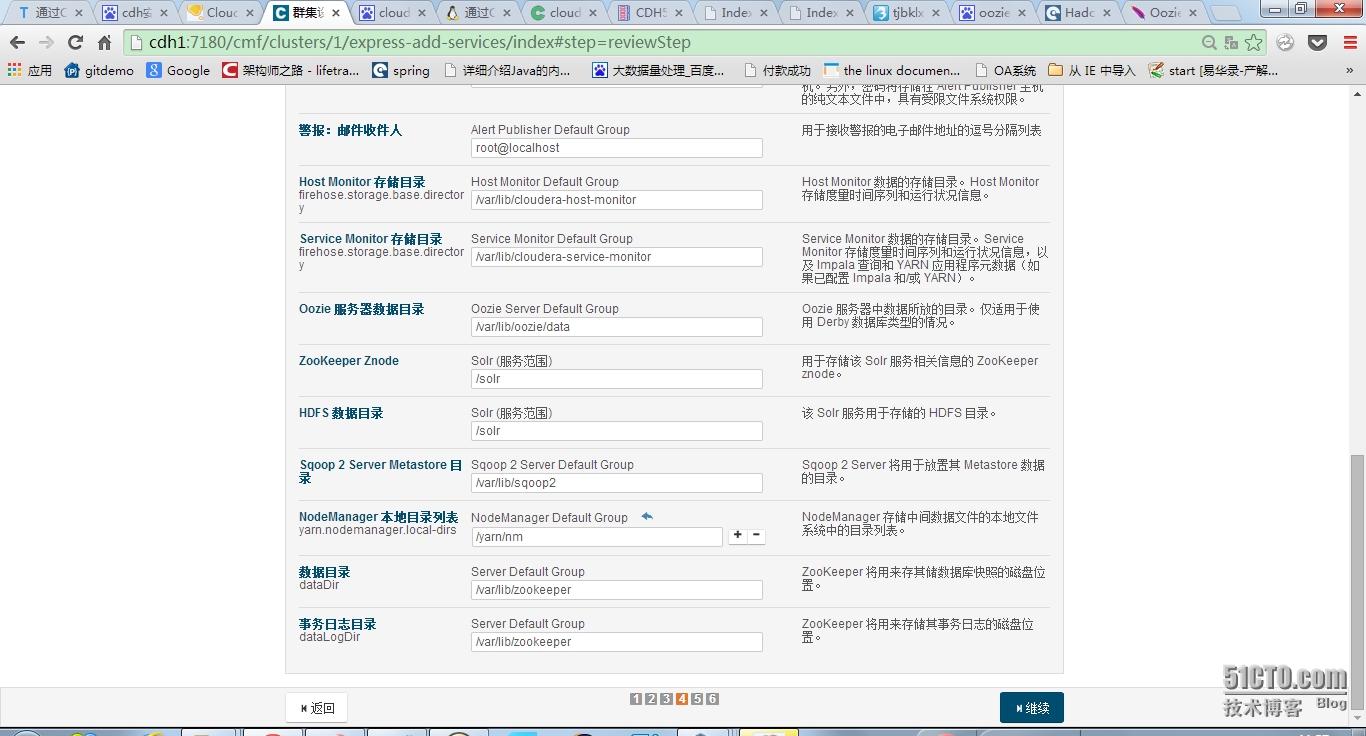Open the Google bookmark

click(x=178, y=70)
